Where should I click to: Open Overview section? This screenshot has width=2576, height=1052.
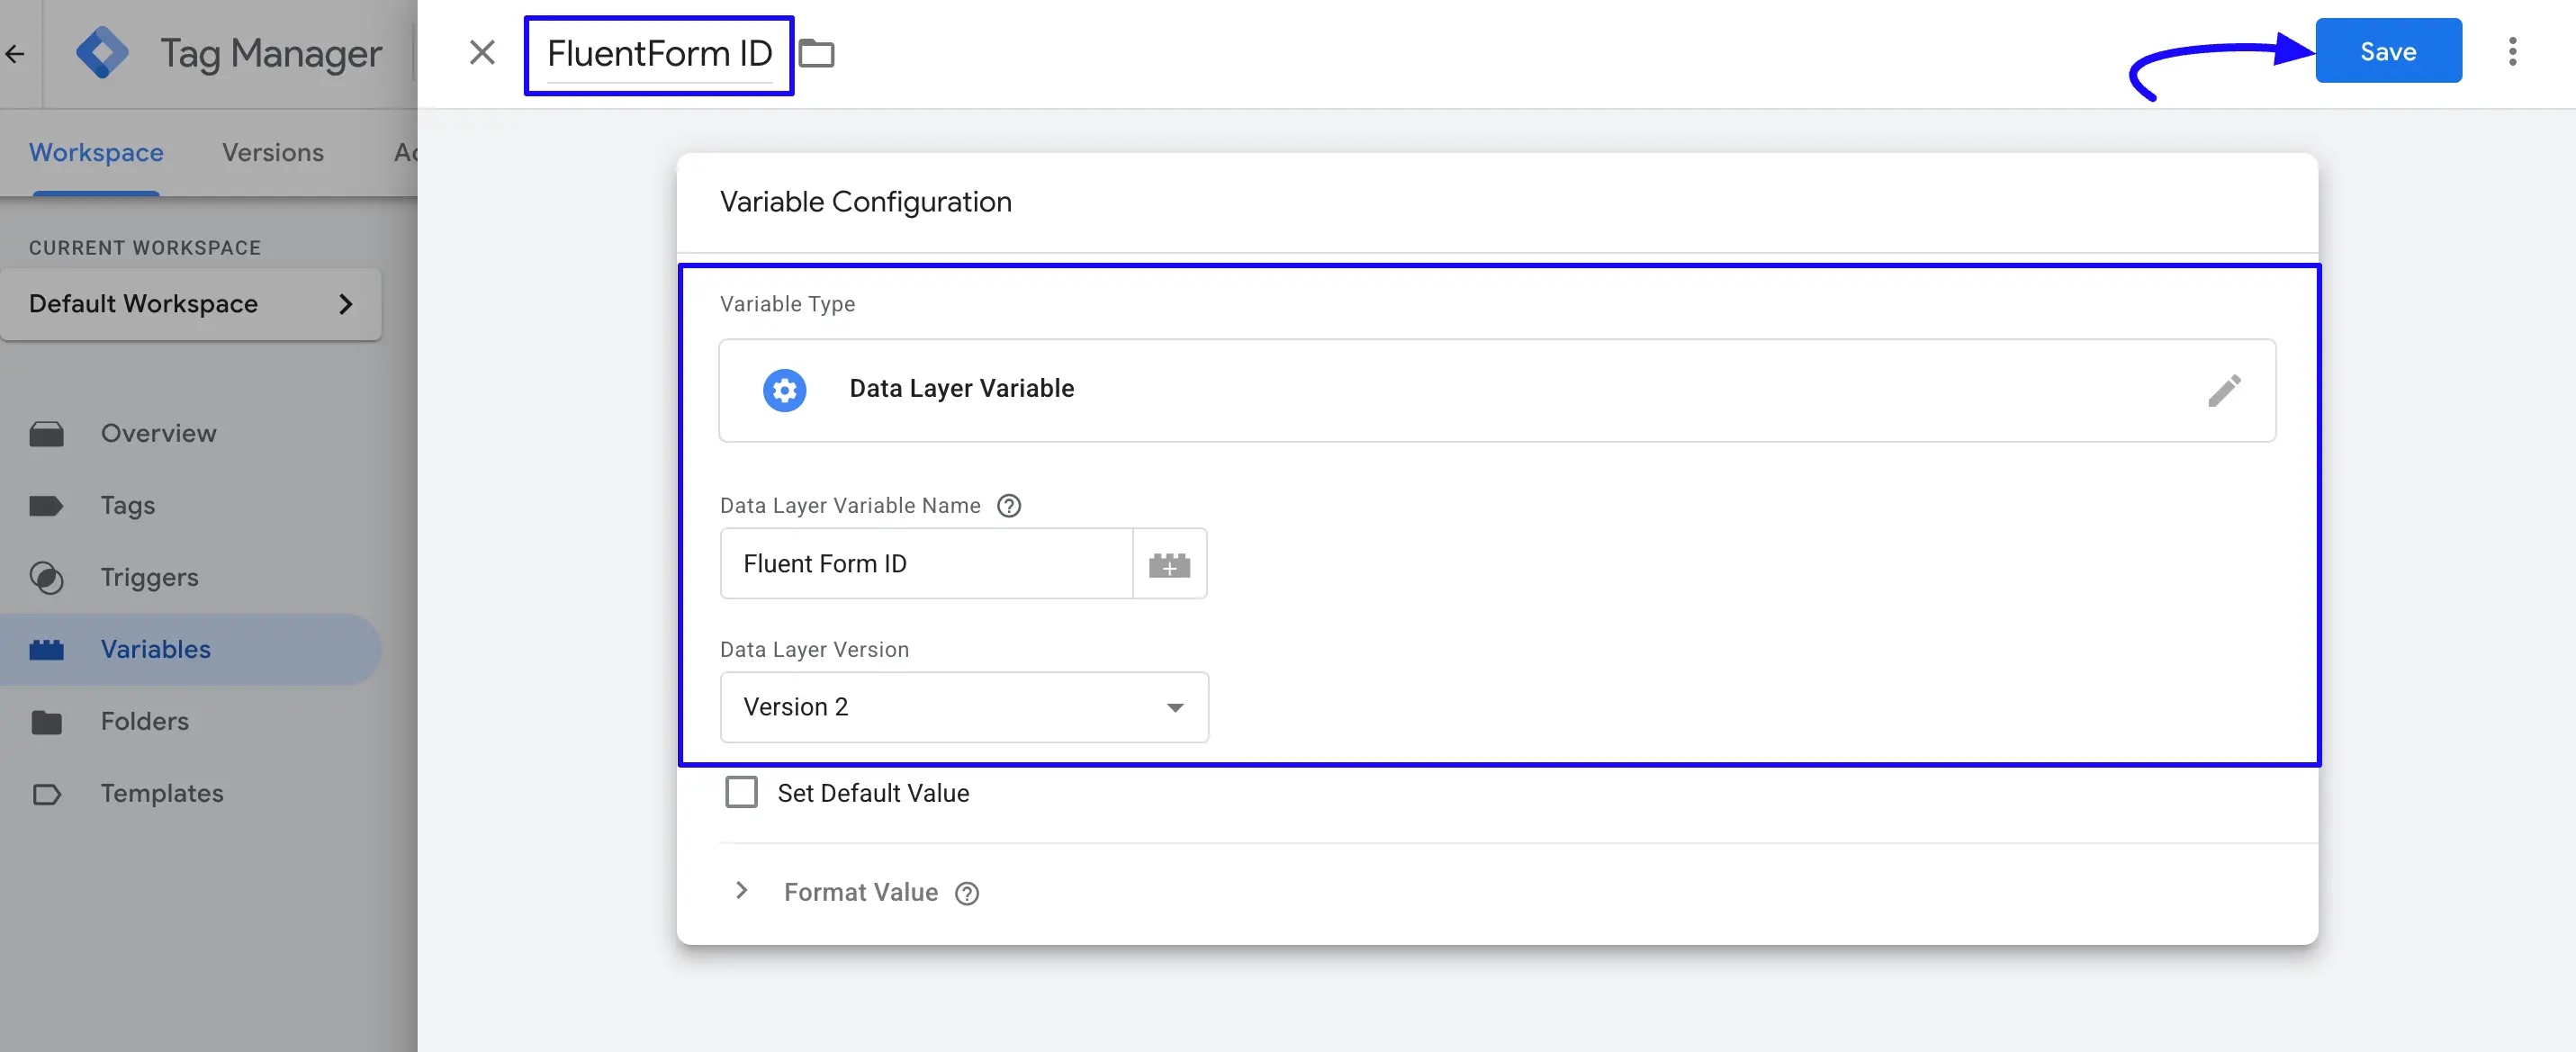(158, 433)
